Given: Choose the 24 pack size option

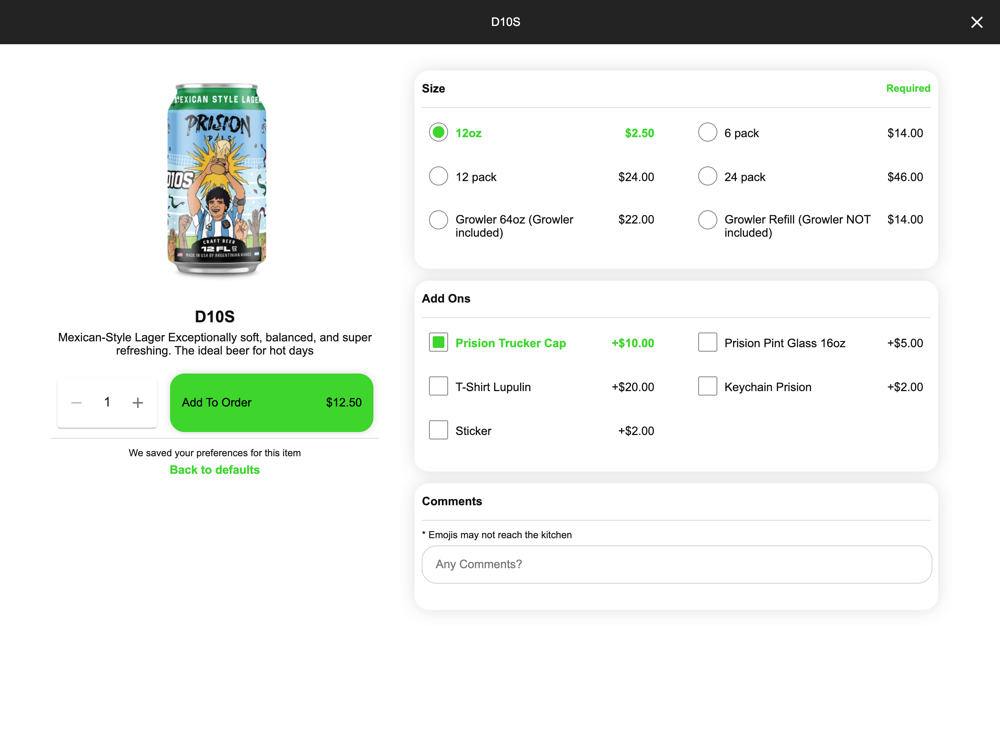Looking at the screenshot, I should tap(707, 177).
